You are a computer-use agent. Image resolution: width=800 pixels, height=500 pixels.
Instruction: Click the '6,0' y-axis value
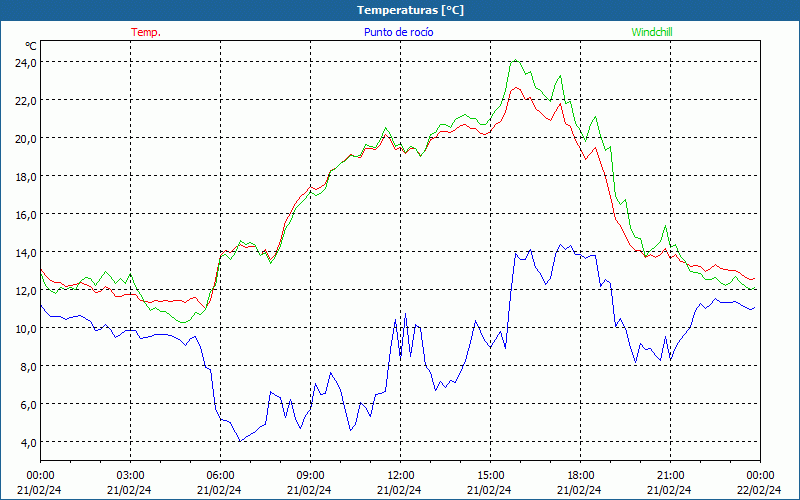[x=29, y=405]
